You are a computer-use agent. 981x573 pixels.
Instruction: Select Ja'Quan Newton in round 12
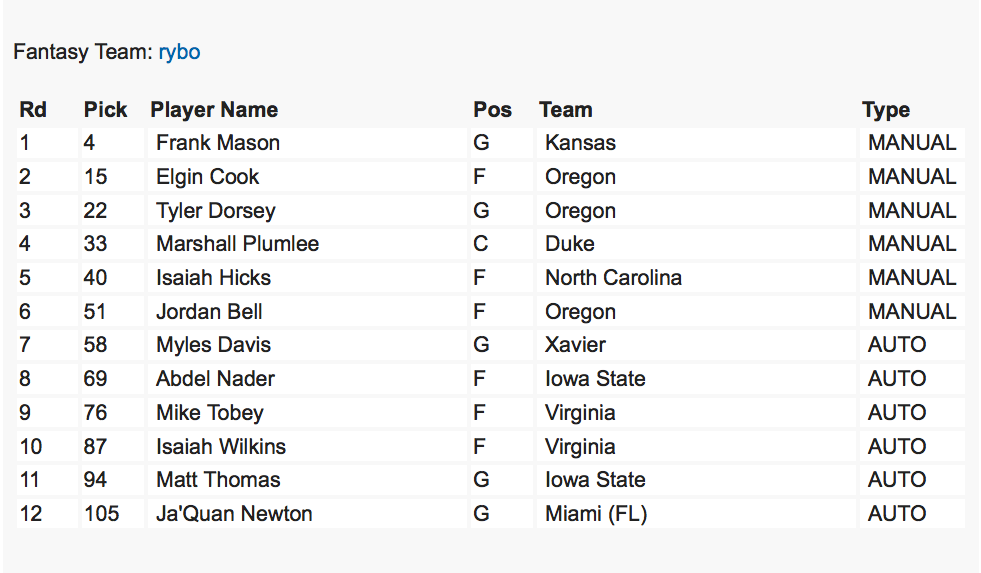pos(234,514)
